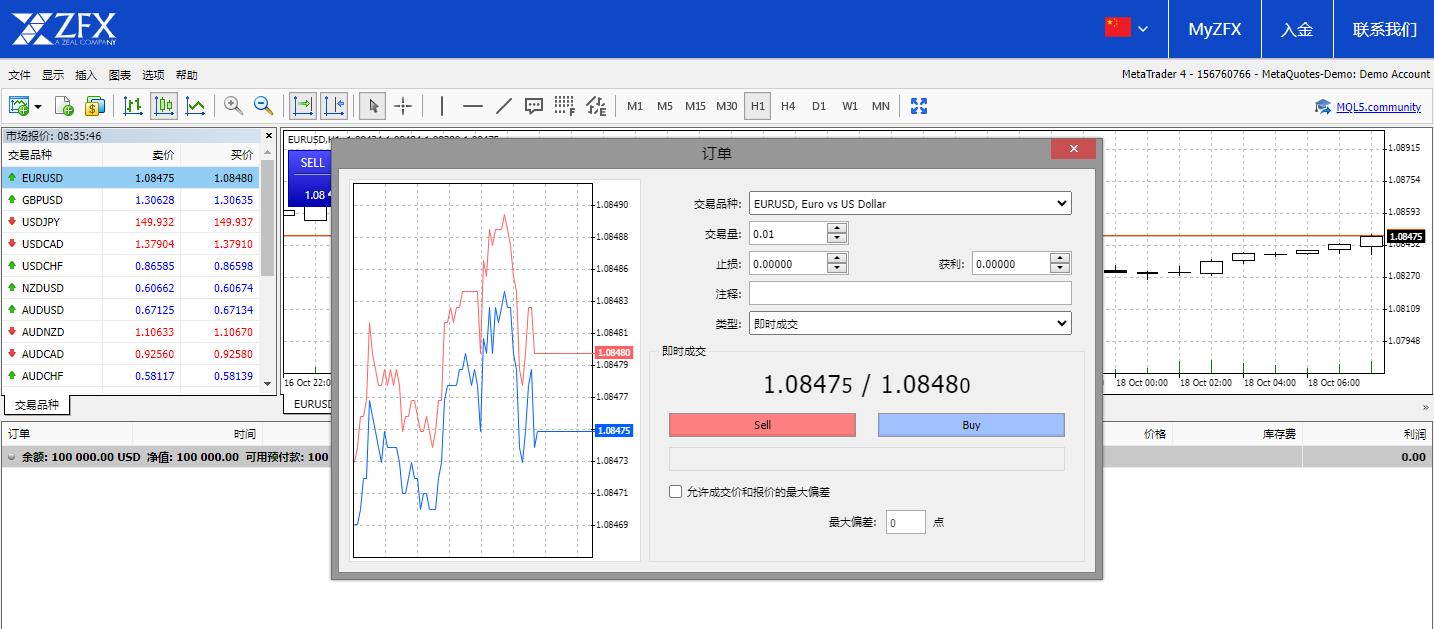
Task: Select USDJPY in market watch
Action: point(130,222)
